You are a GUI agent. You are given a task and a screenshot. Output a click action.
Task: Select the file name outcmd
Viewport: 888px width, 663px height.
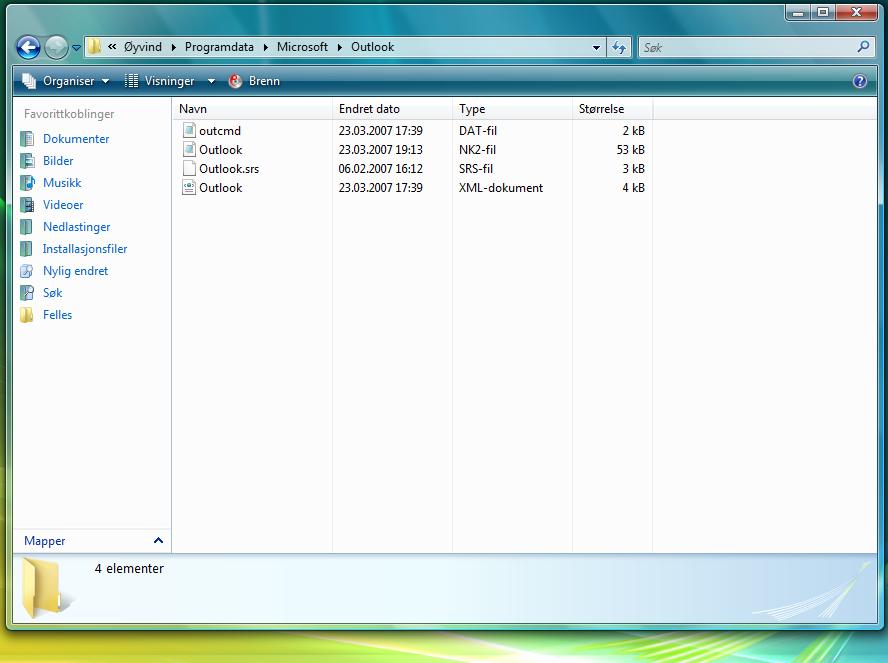click(x=220, y=131)
